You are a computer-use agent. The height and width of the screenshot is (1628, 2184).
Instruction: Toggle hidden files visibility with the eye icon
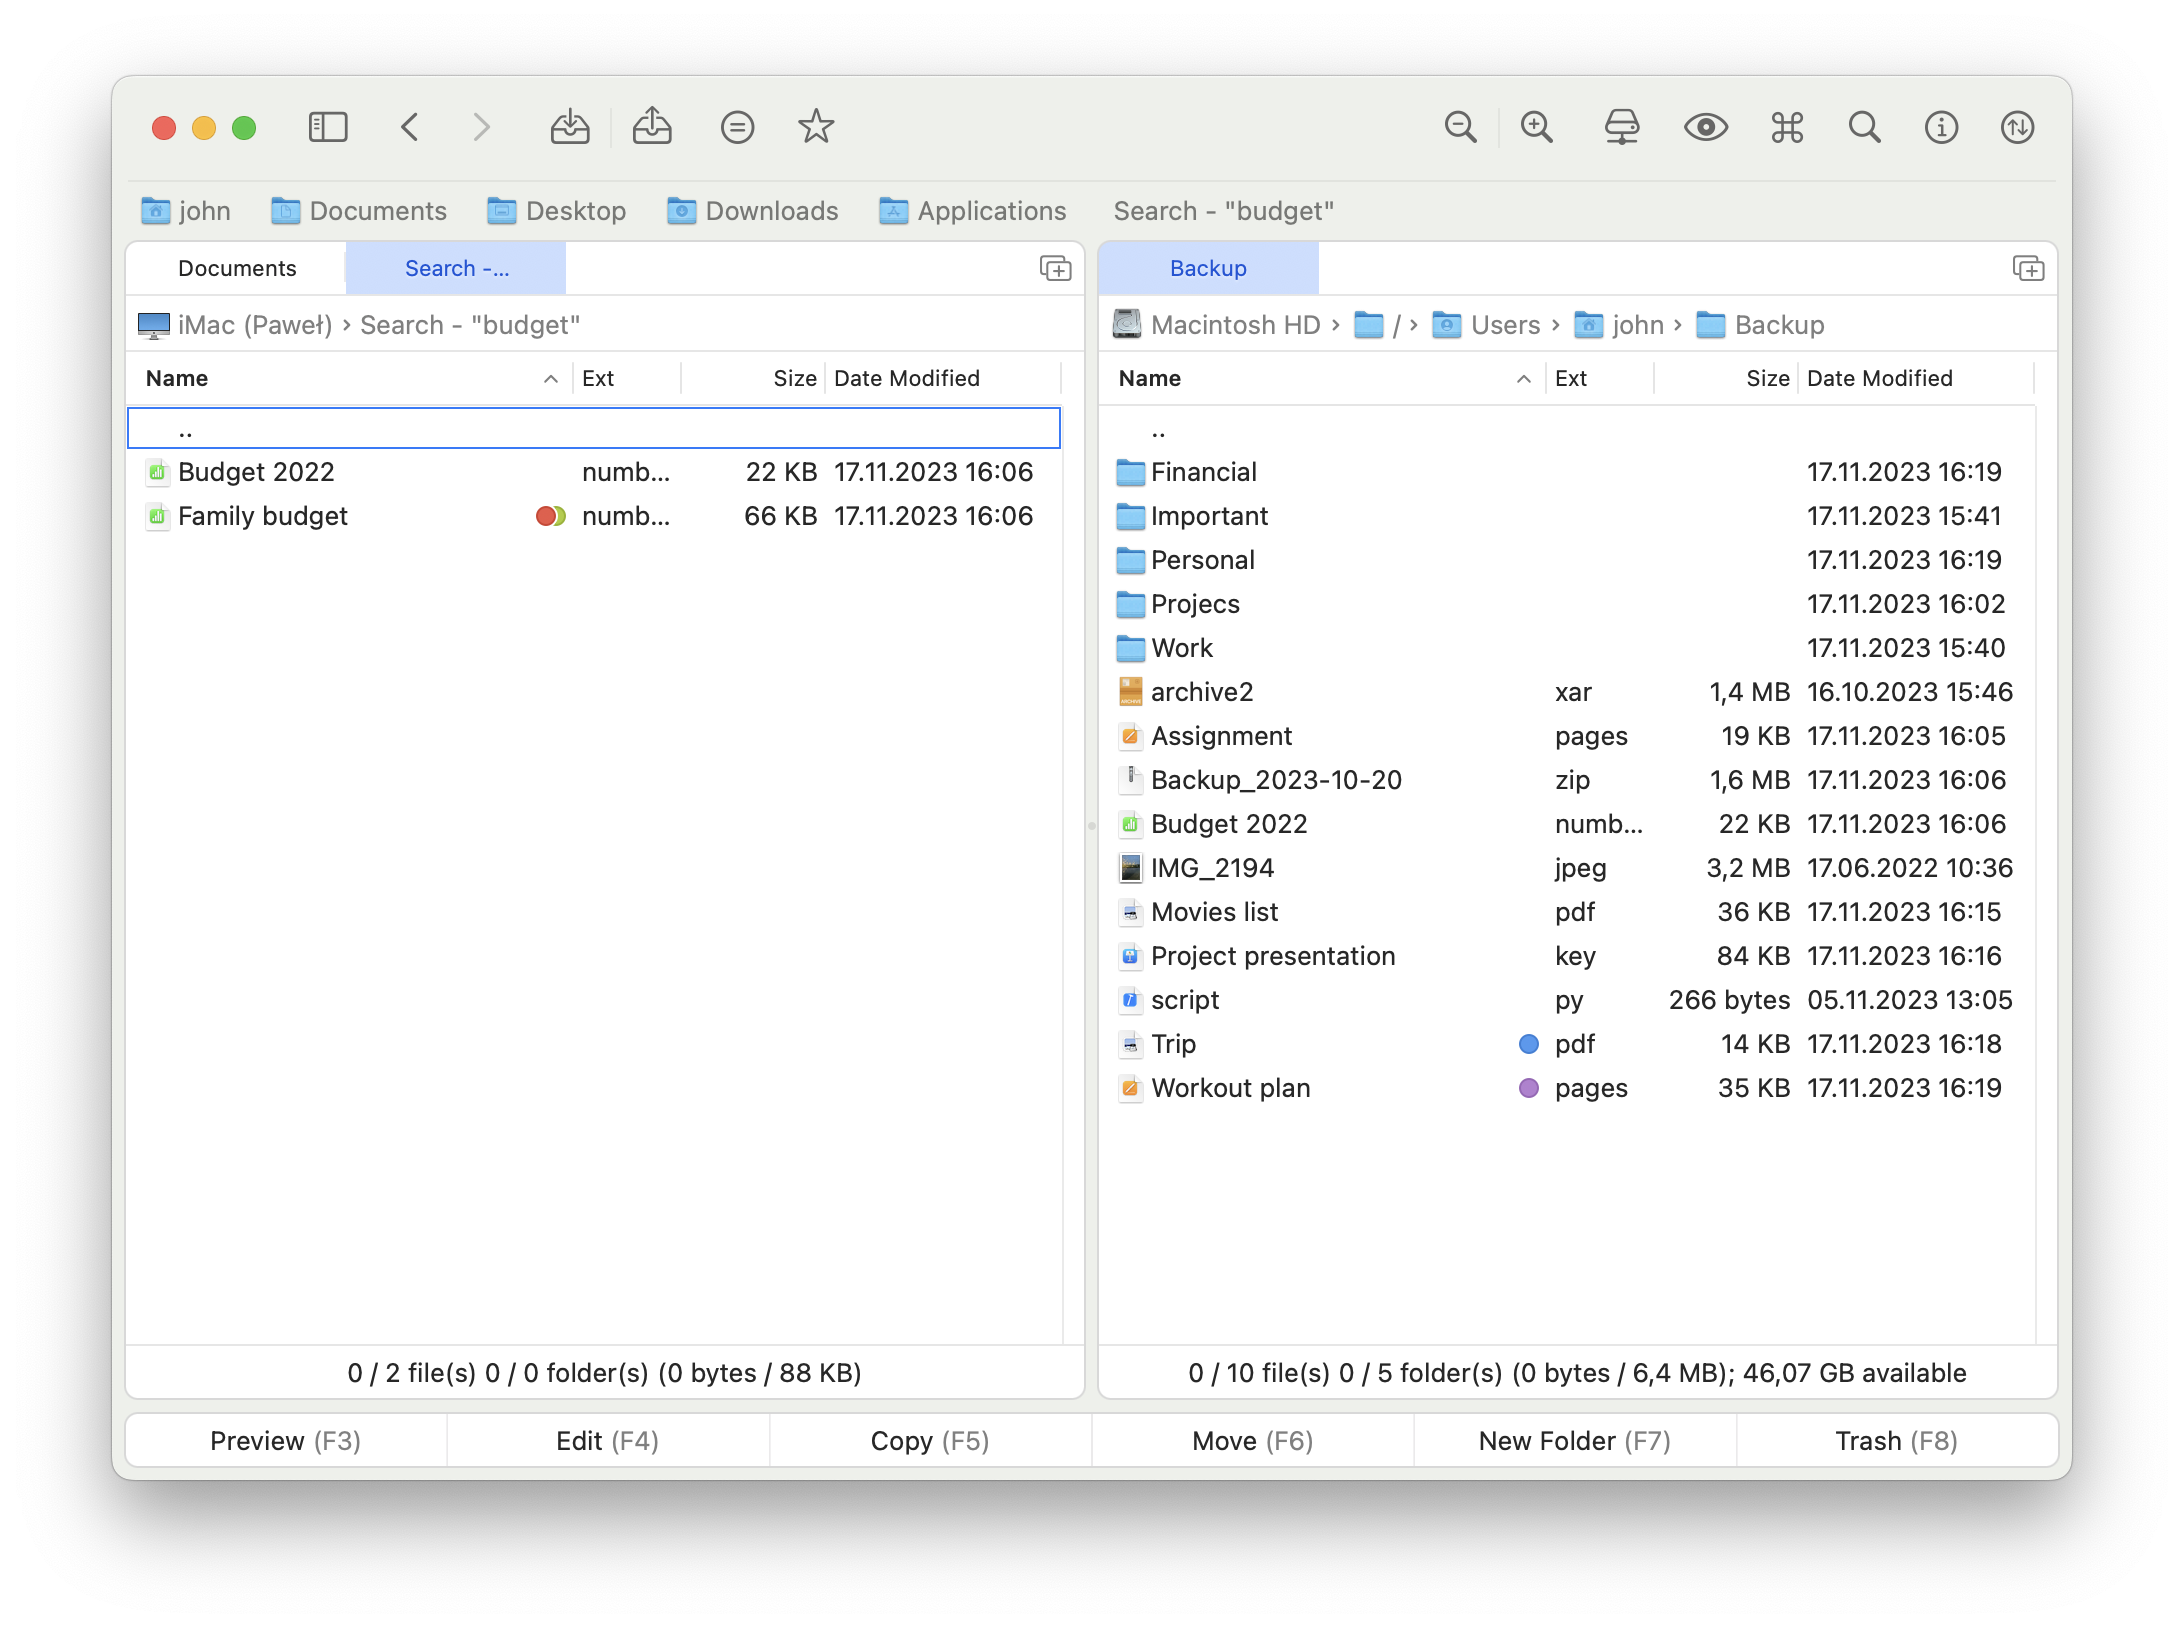(x=1706, y=127)
